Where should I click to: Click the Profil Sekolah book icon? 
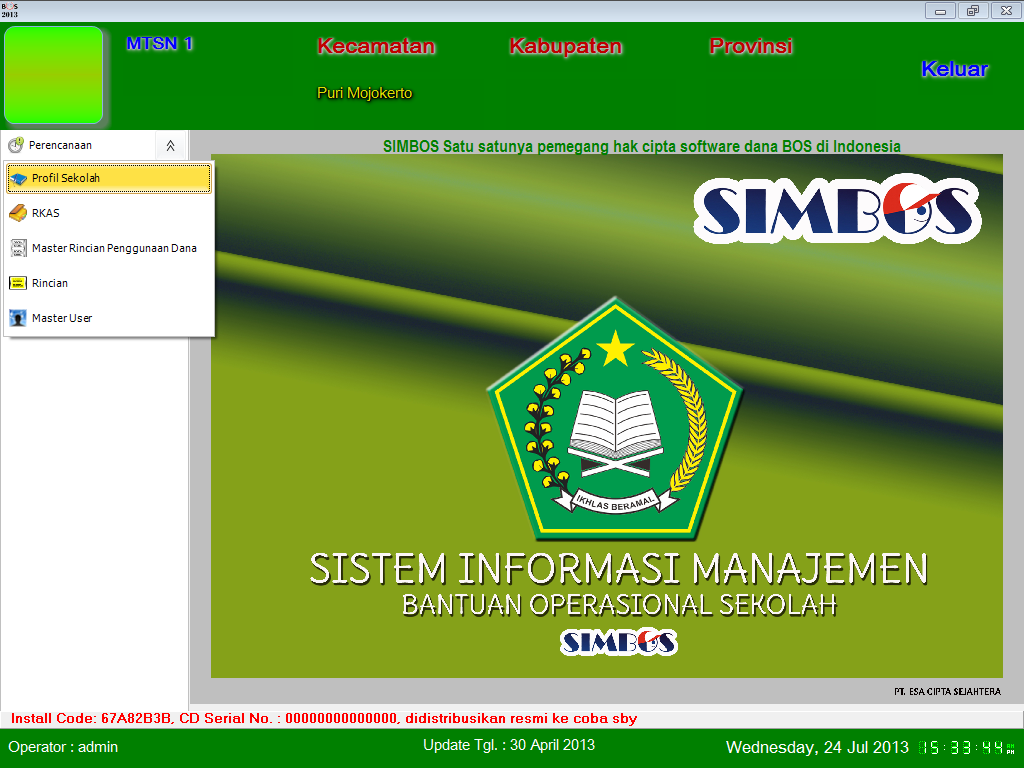(18, 178)
